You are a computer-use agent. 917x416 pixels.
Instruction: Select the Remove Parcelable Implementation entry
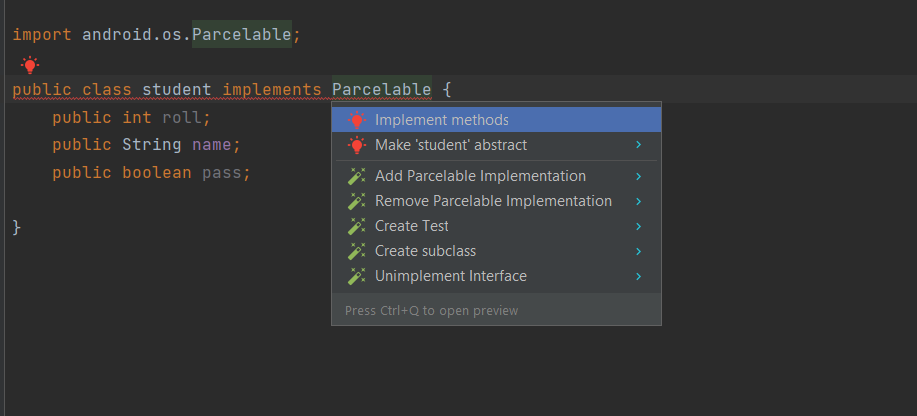click(x=493, y=201)
